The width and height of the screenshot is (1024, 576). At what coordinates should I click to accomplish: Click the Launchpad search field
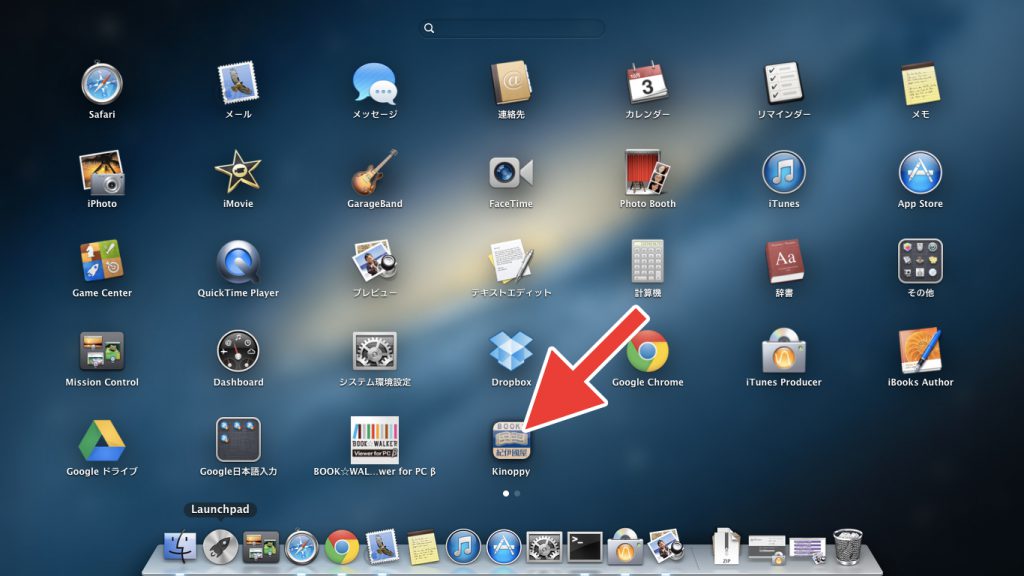(x=511, y=28)
